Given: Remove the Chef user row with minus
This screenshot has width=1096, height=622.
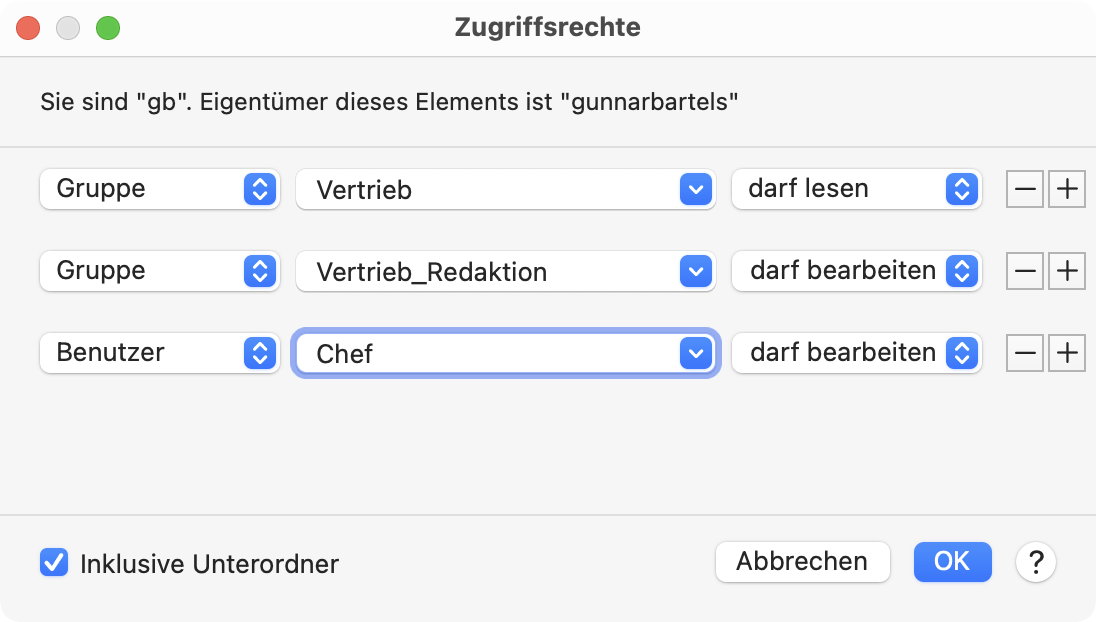Looking at the screenshot, I should click(1025, 353).
